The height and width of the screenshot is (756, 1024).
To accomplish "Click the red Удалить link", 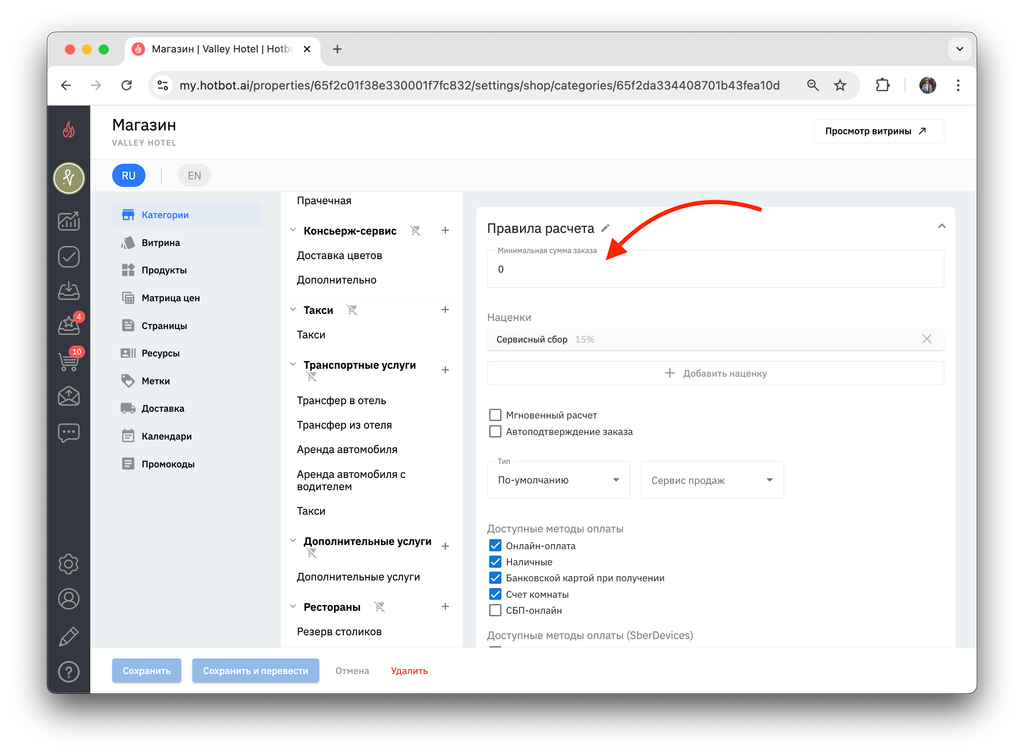I will pyautogui.click(x=409, y=670).
